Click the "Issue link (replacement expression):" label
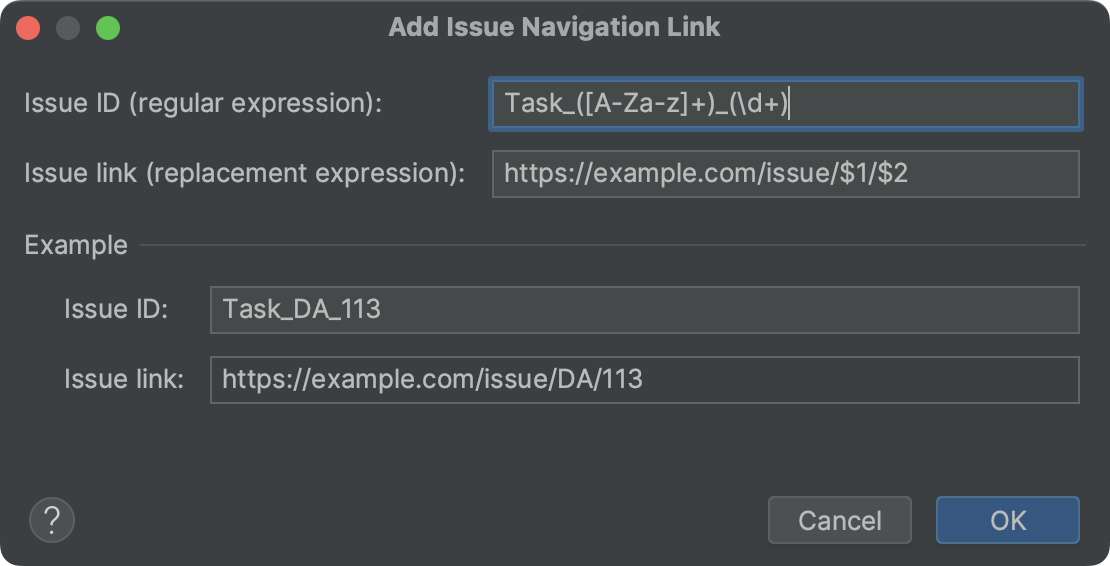Viewport: 1110px width, 566px height. click(x=245, y=174)
